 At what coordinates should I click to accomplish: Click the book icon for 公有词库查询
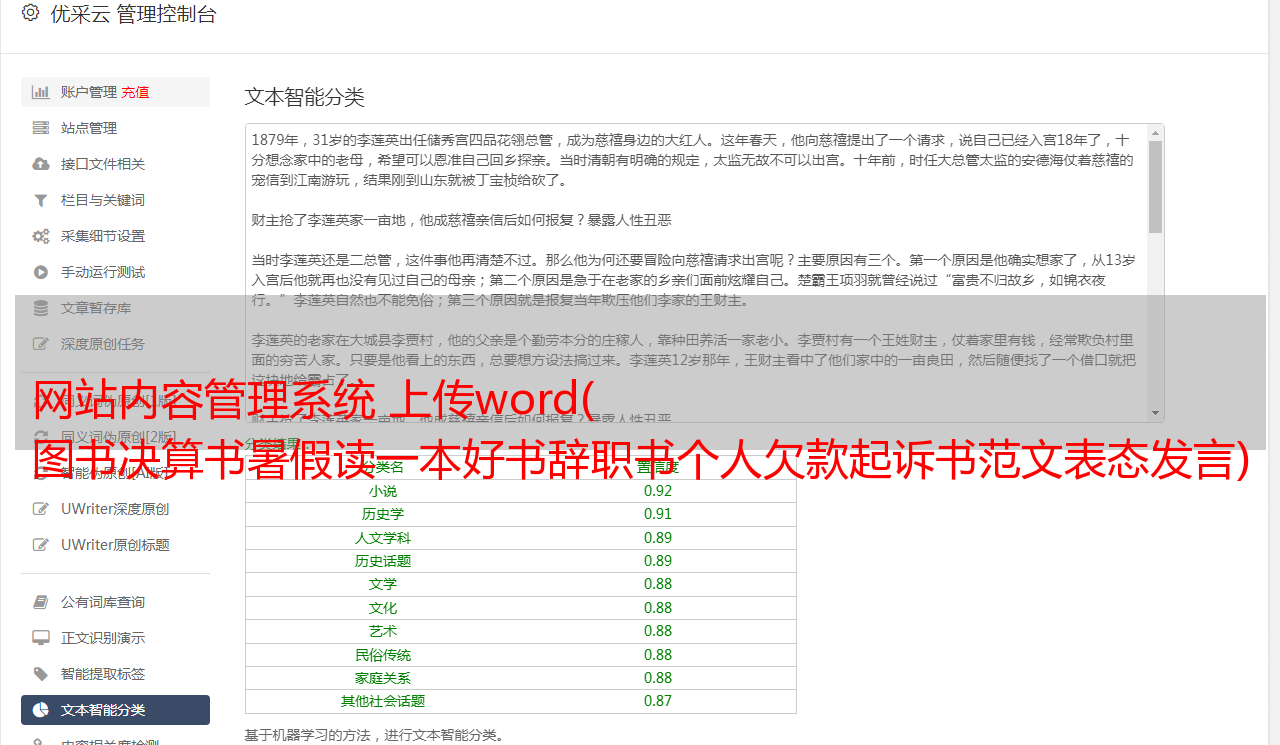click(x=40, y=602)
